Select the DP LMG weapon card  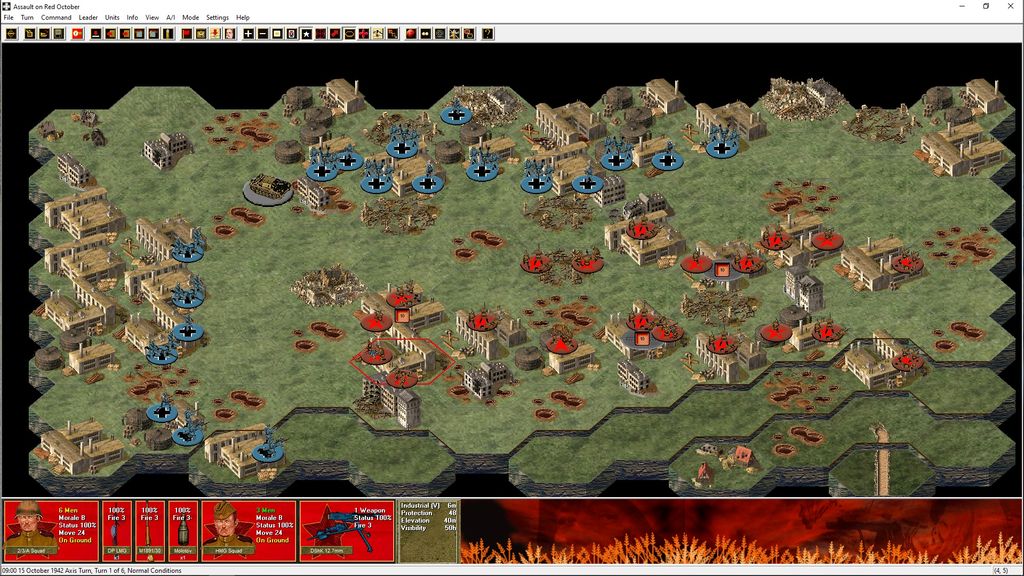coord(117,531)
